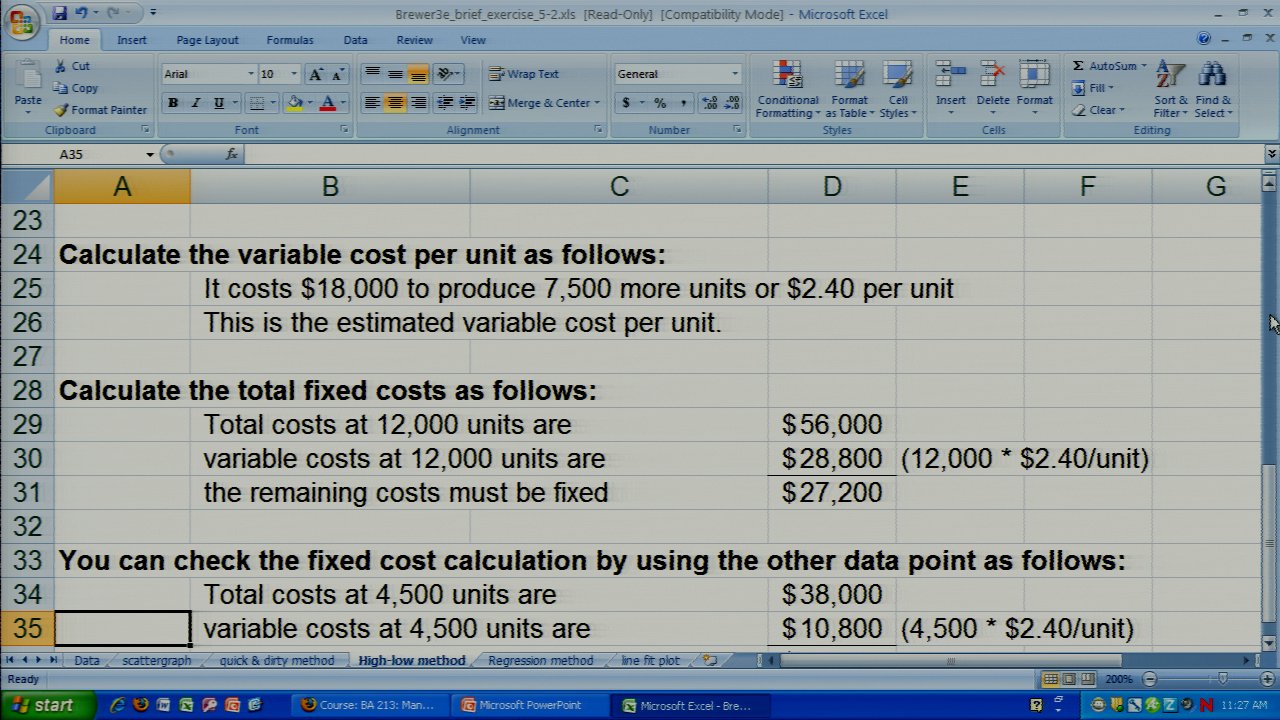Image resolution: width=1280 pixels, height=720 pixels.
Task: Click the Cut scissors icon
Action: [x=61, y=66]
